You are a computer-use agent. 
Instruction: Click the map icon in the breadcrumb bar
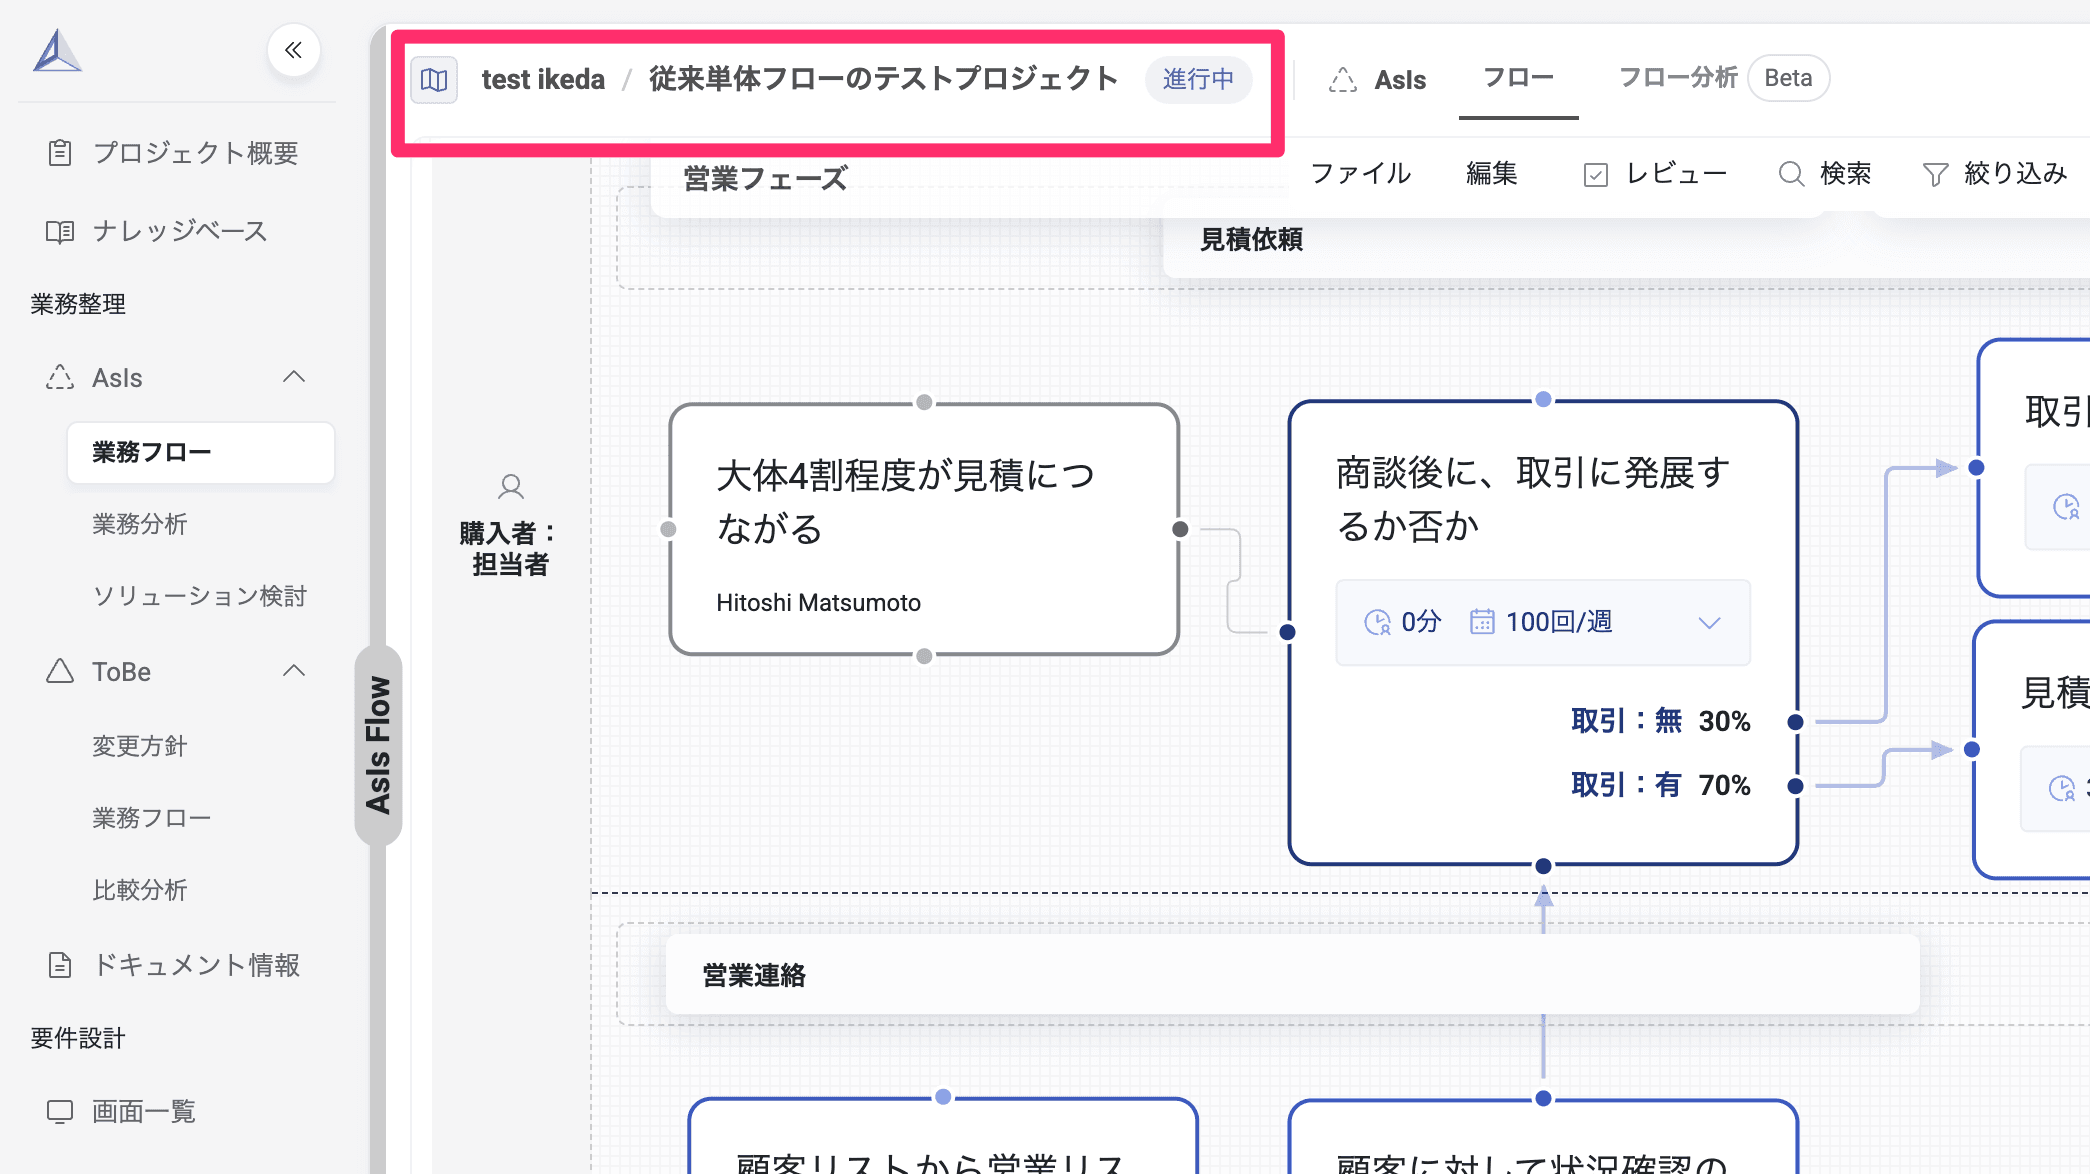click(434, 80)
